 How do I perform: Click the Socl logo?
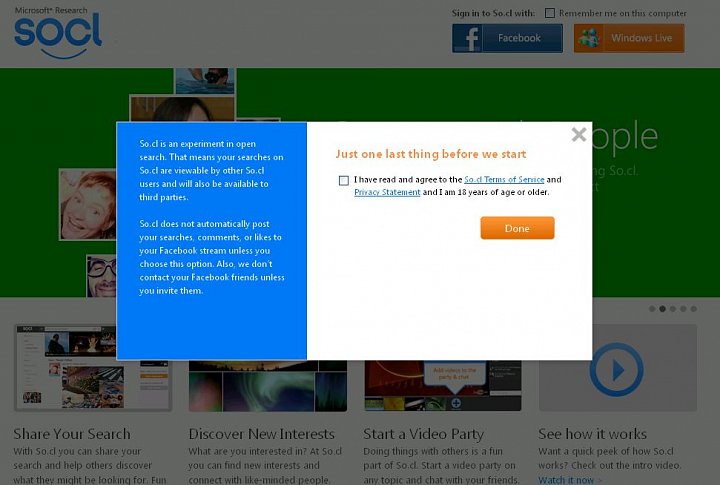click(57, 32)
